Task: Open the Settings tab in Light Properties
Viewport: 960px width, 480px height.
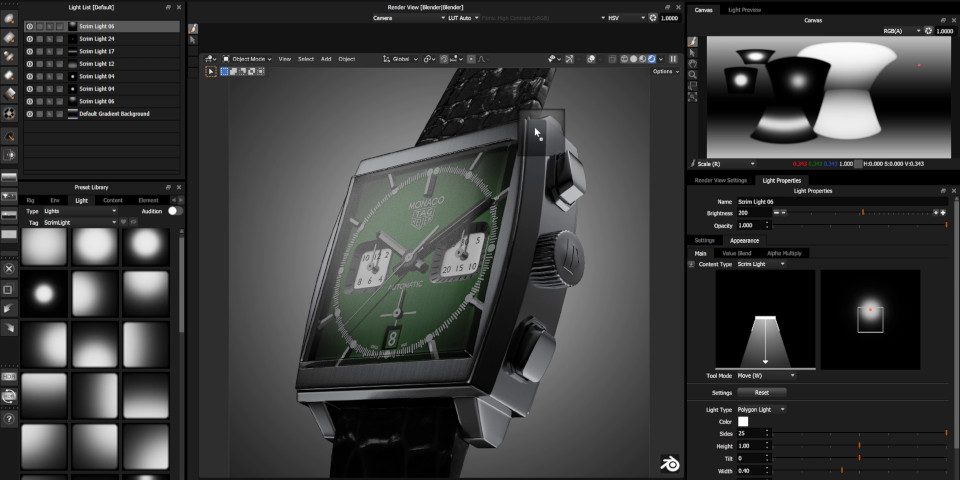Action: 704,241
